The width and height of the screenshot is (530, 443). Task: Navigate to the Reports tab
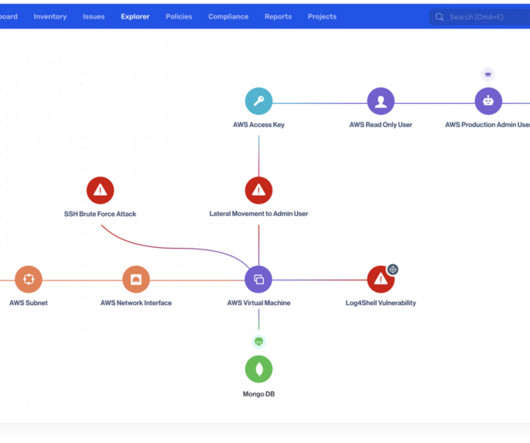pos(278,17)
